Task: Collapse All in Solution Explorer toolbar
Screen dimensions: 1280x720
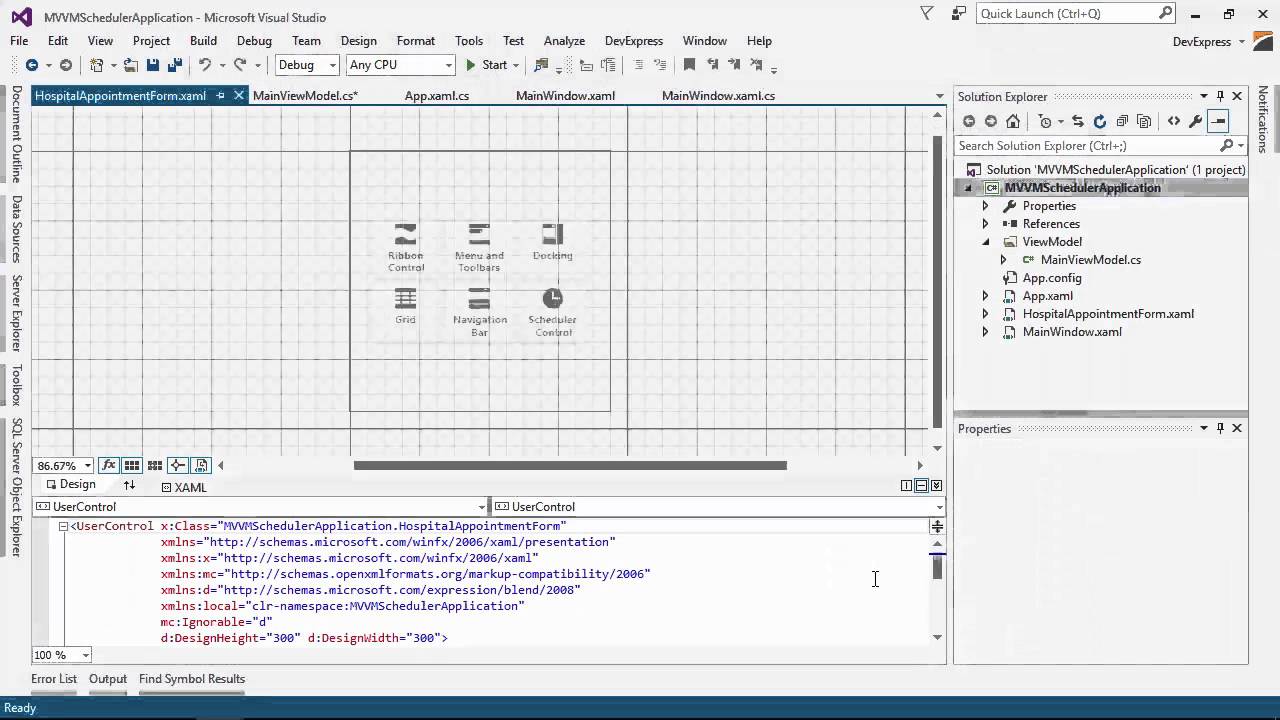Action: (x=1122, y=121)
